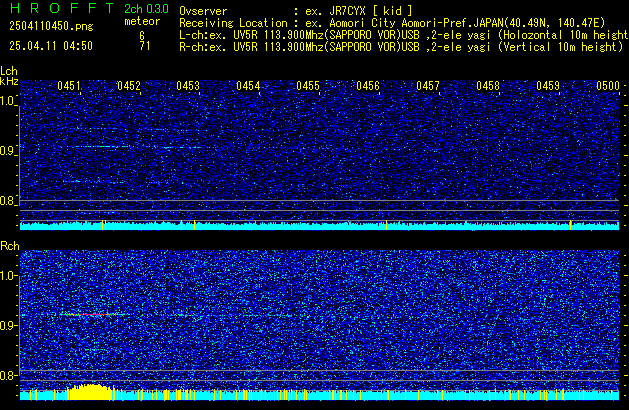Click the 0451 time marker

[69, 86]
